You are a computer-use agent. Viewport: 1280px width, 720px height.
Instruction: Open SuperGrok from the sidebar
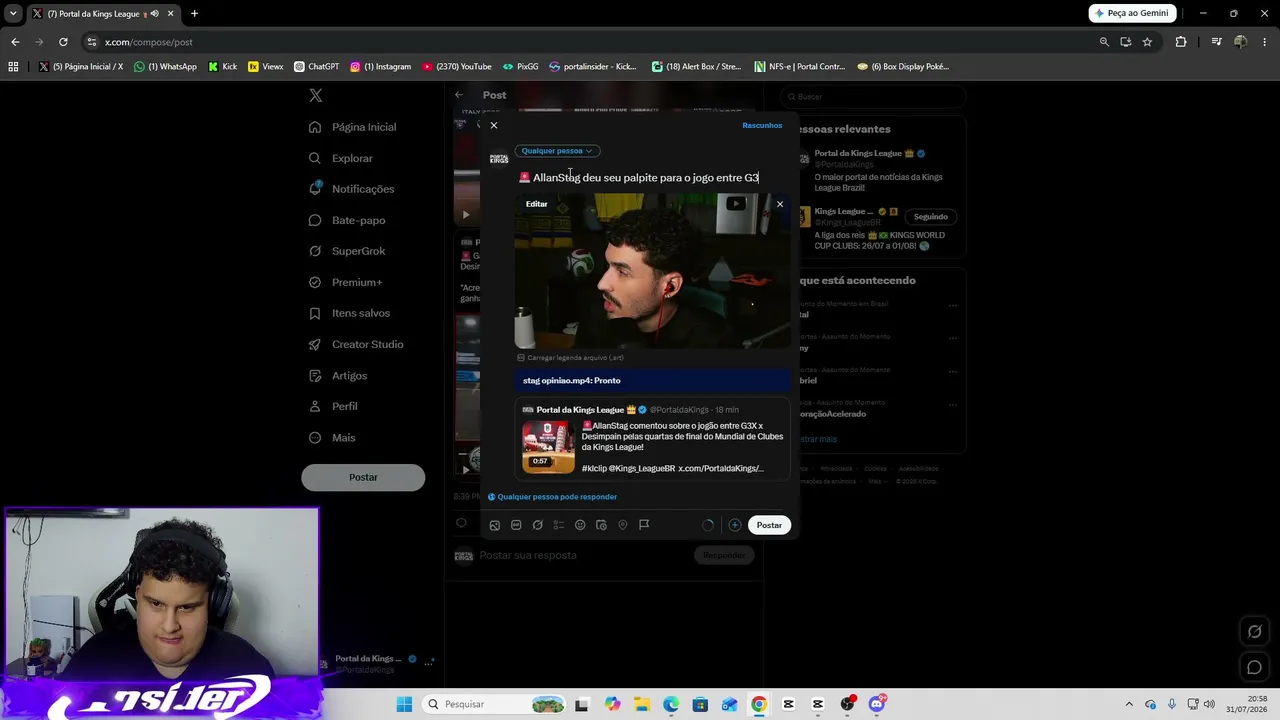[x=346, y=251]
